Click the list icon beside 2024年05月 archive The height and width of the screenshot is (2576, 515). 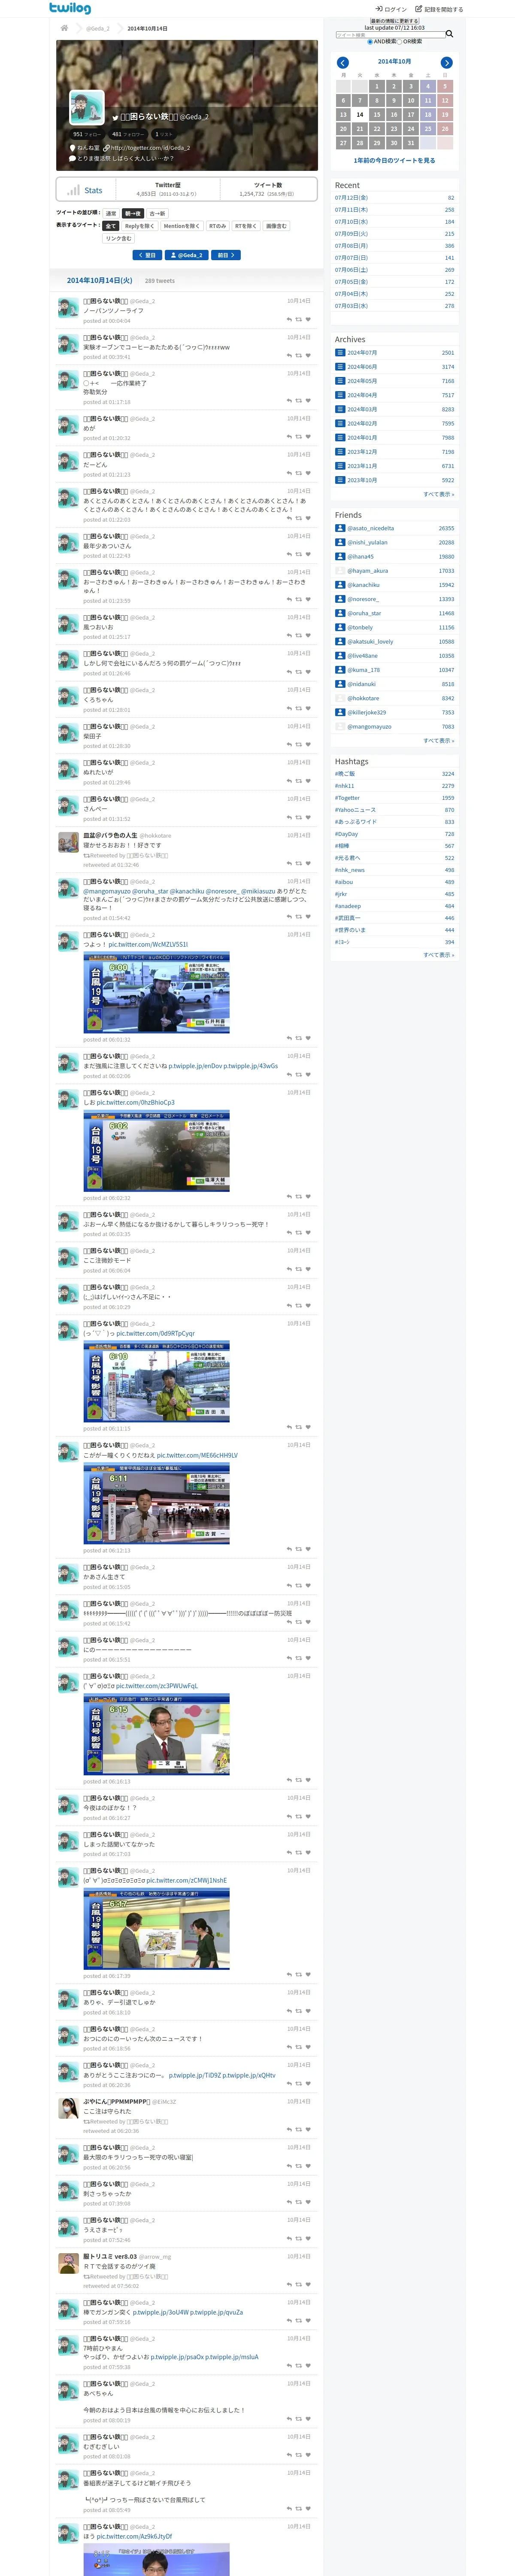coord(340,381)
